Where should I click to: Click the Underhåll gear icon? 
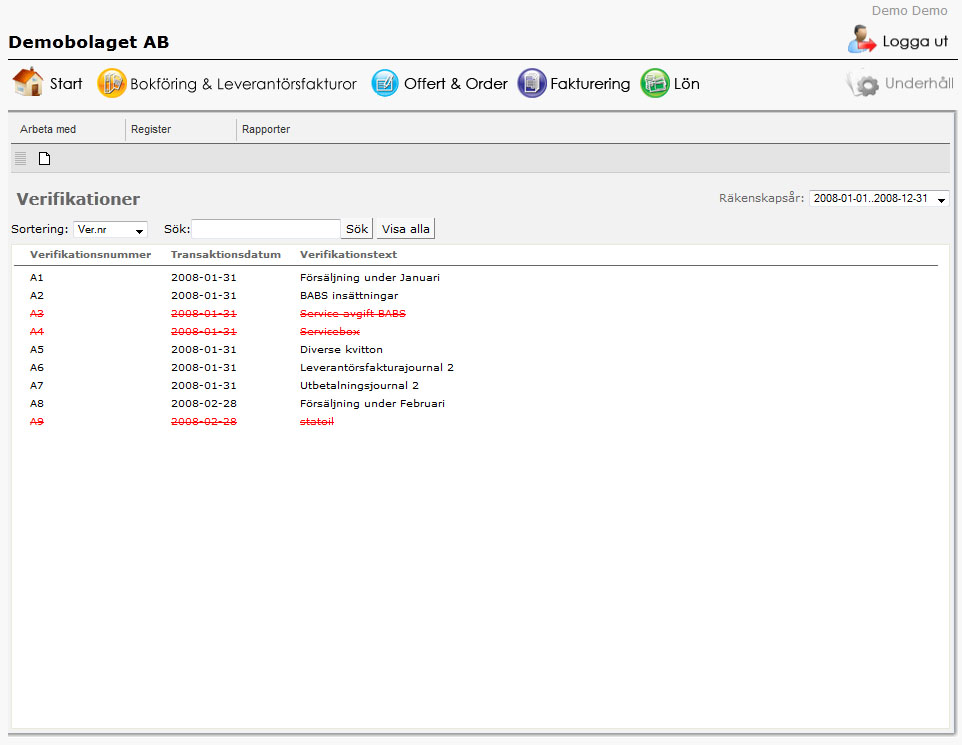coord(863,83)
